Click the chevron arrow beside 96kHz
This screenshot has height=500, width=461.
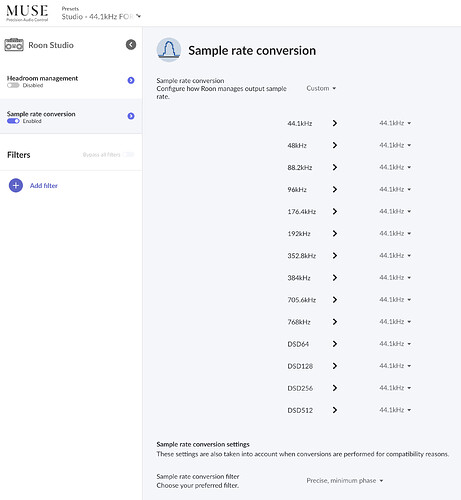335,189
